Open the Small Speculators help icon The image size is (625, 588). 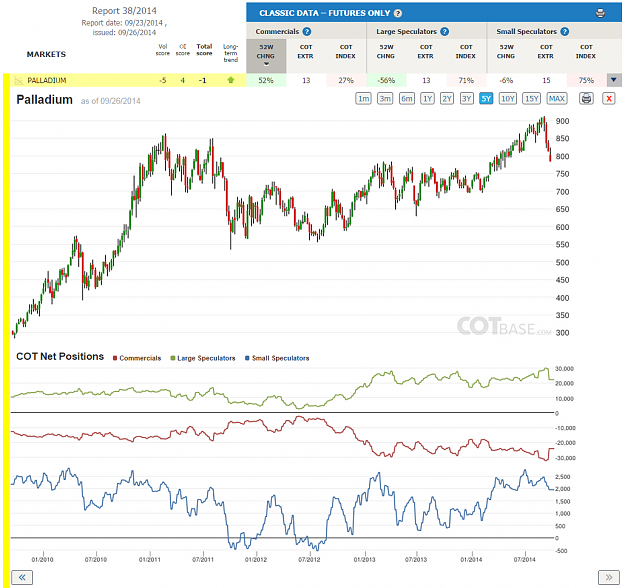(564, 31)
